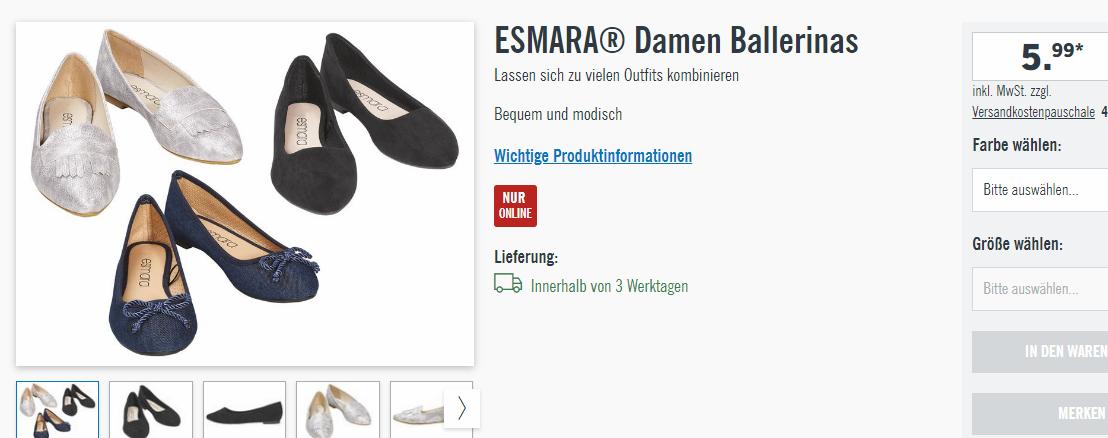Image resolution: width=1108 pixels, height=438 pixels.
Task: Select the silver shoe side-view thumbnail
Action: [x=418, y=410]
